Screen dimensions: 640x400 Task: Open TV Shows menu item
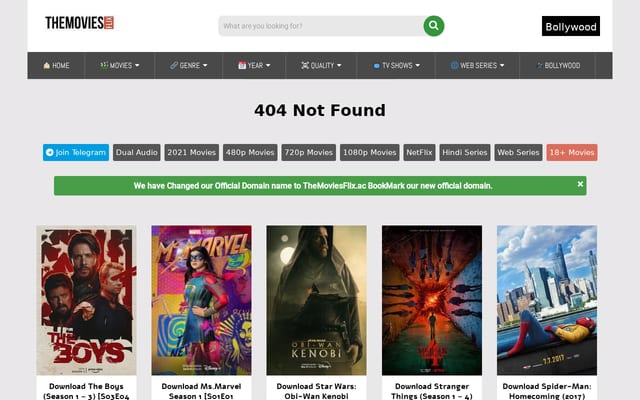396,65
